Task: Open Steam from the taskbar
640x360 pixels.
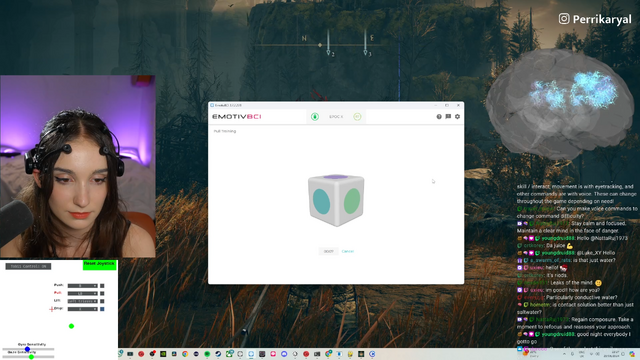Action: tap(218, 354)
